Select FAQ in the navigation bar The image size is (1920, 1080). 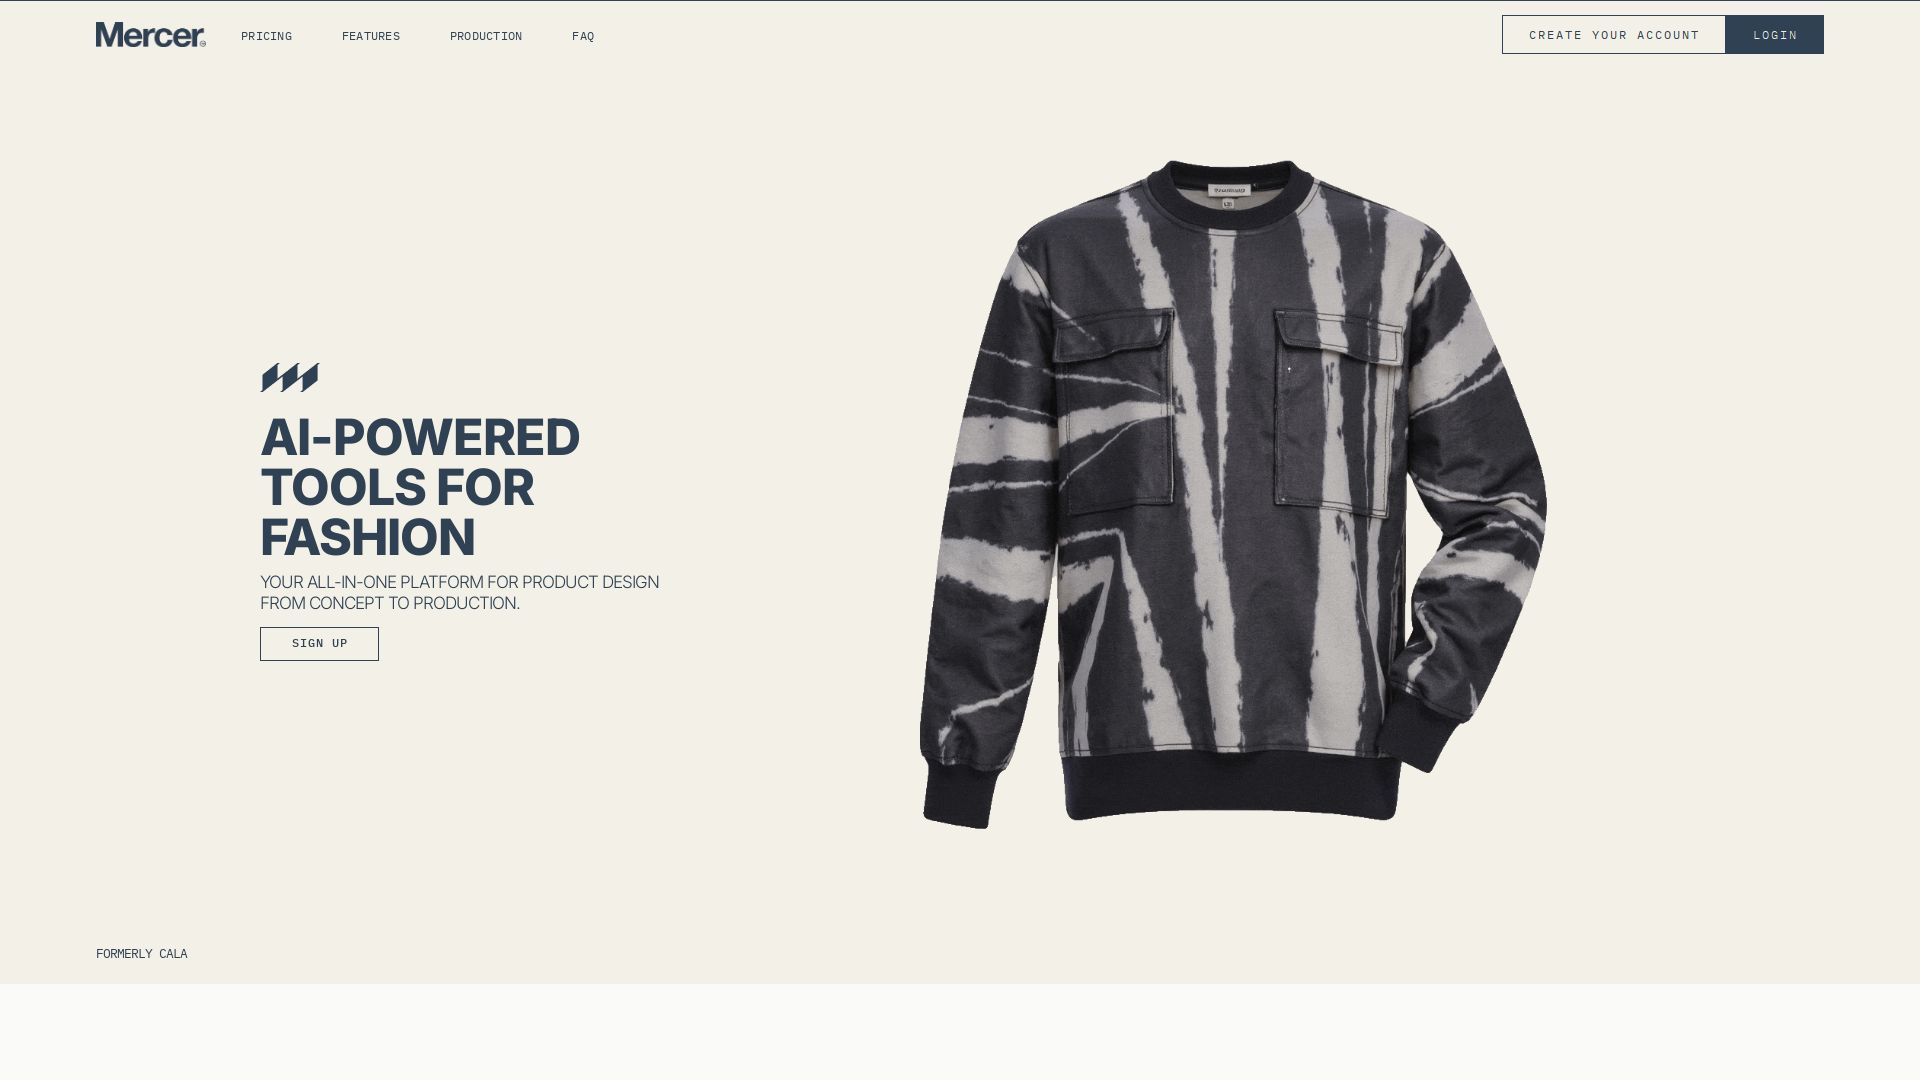(x=583, y=36)
